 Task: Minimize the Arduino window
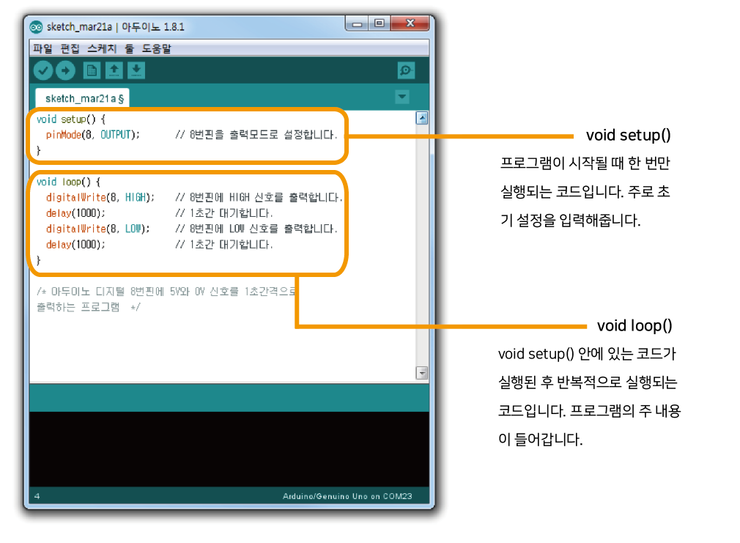coord(357,24)
